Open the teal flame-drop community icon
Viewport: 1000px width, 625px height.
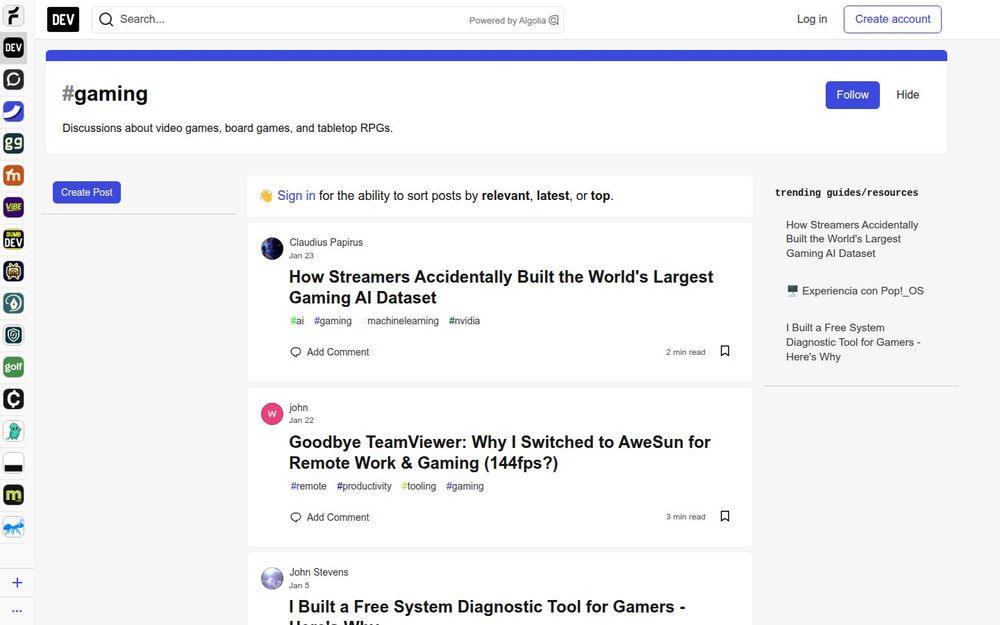[13, 303]
